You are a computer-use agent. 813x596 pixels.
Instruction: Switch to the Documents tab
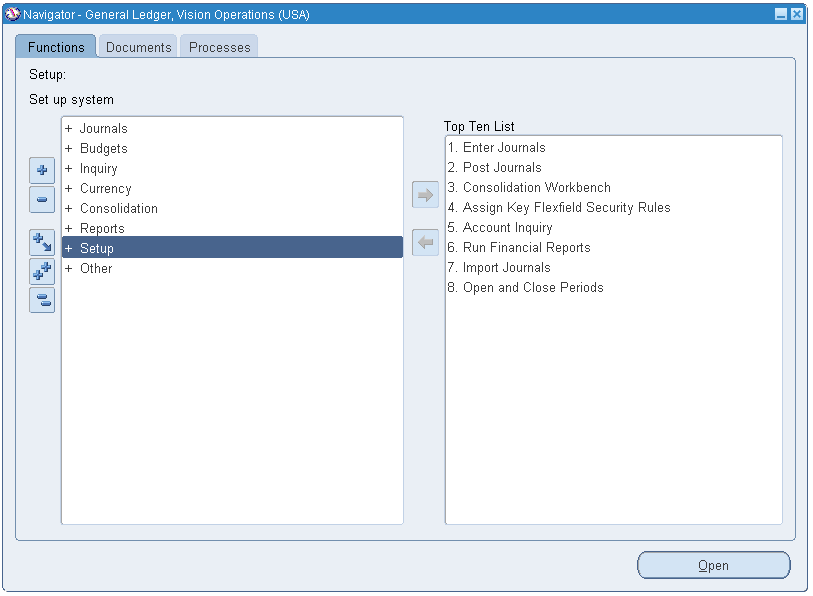(x=137, y=46)
